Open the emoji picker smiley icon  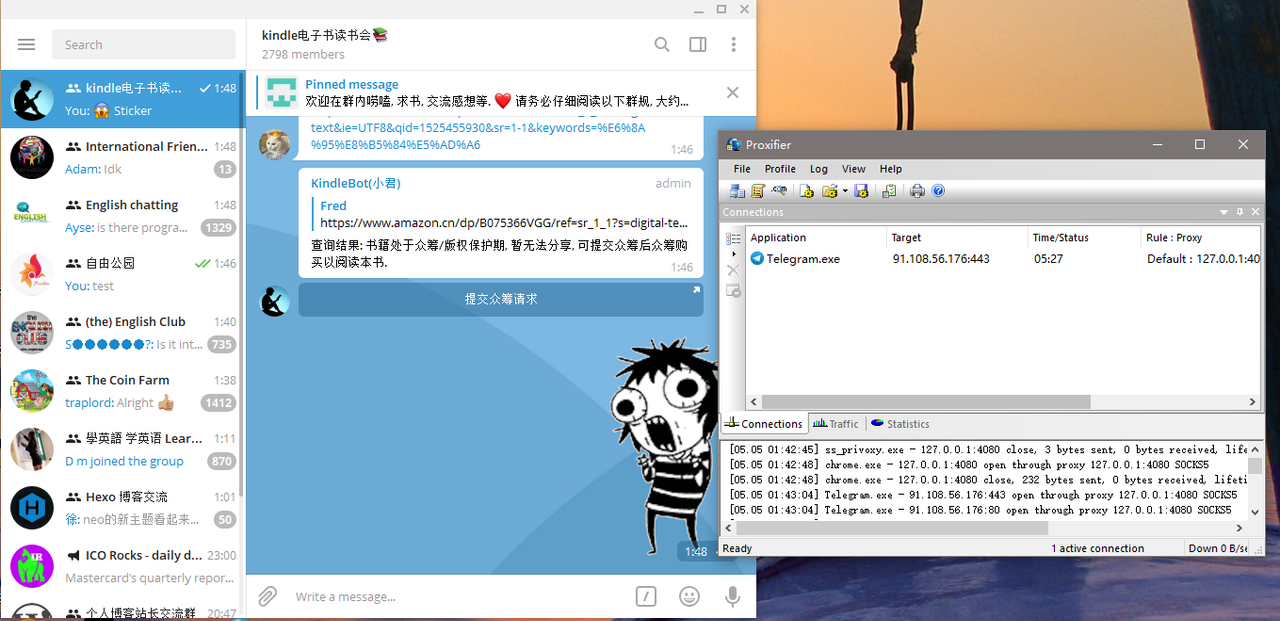(689, 596)
